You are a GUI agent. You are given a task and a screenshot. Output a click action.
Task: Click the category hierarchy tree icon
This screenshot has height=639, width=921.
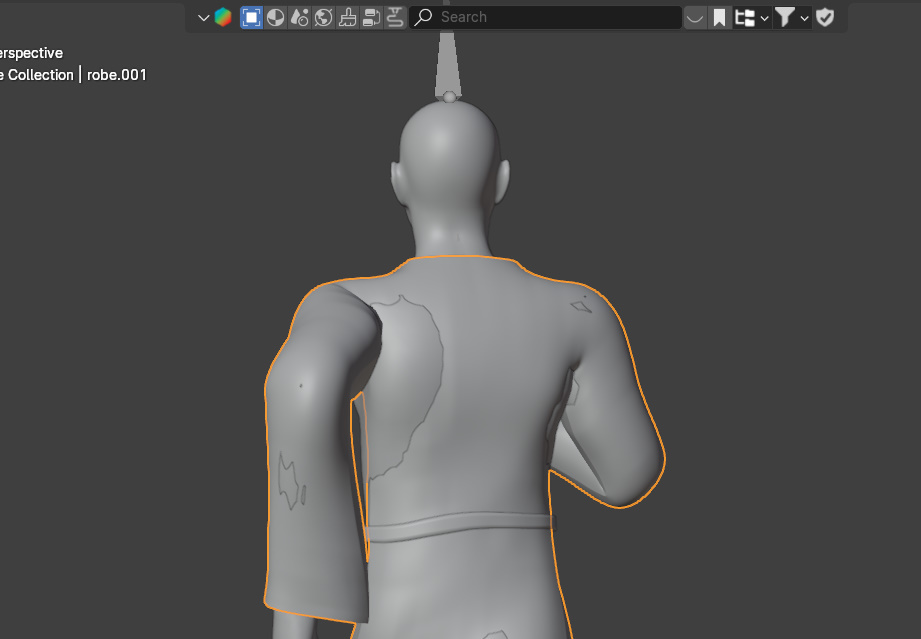[745, 18]
